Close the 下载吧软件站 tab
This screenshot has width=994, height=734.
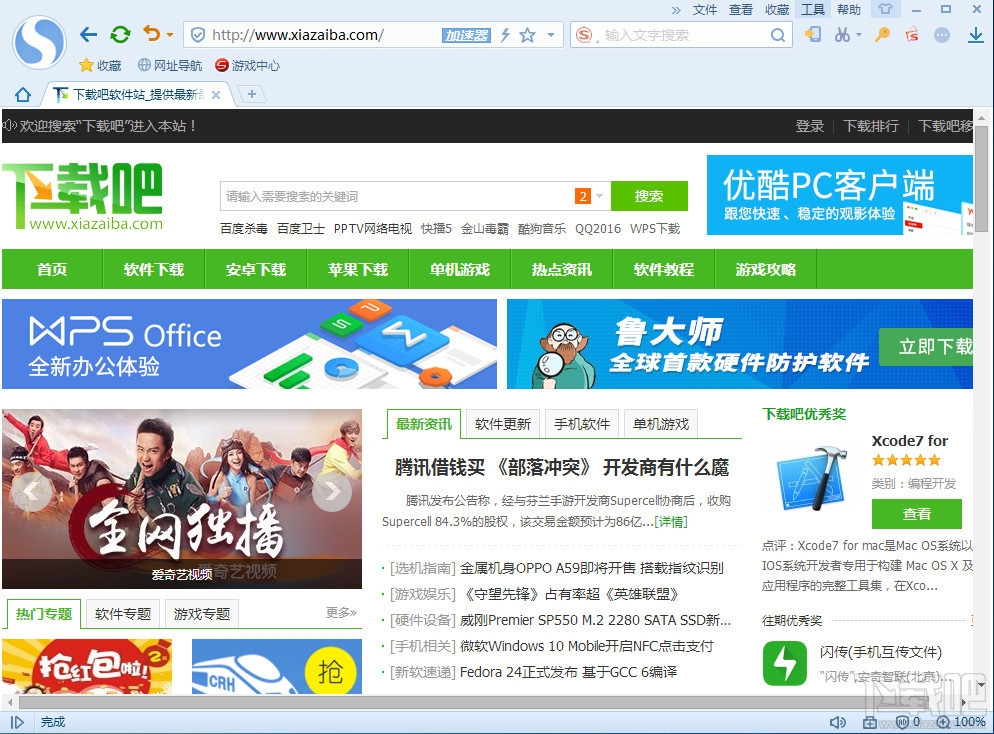pos(216,95)
